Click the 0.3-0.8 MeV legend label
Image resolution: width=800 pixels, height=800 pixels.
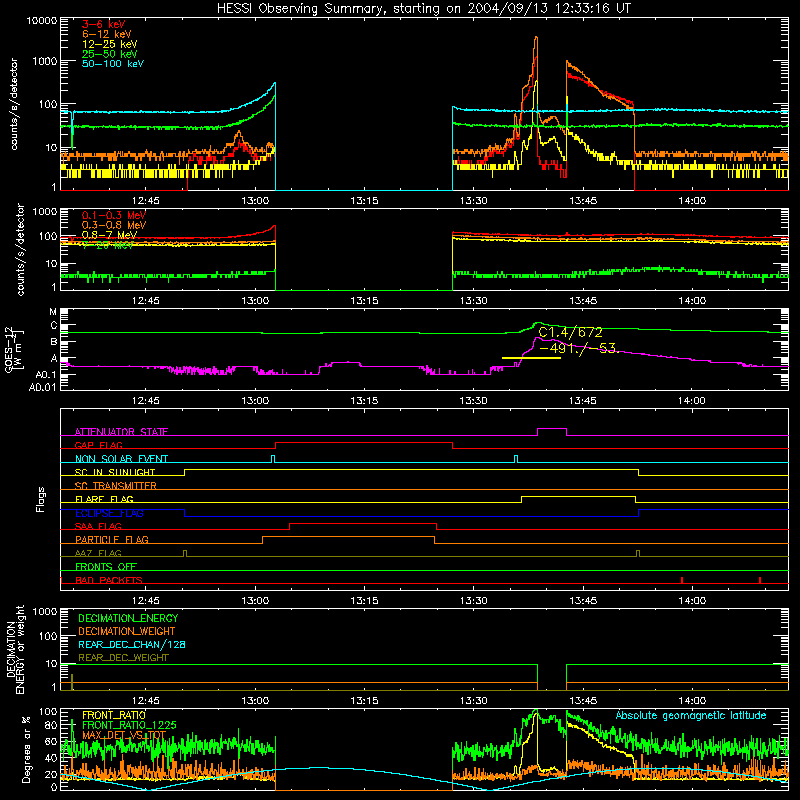point(114,225)
